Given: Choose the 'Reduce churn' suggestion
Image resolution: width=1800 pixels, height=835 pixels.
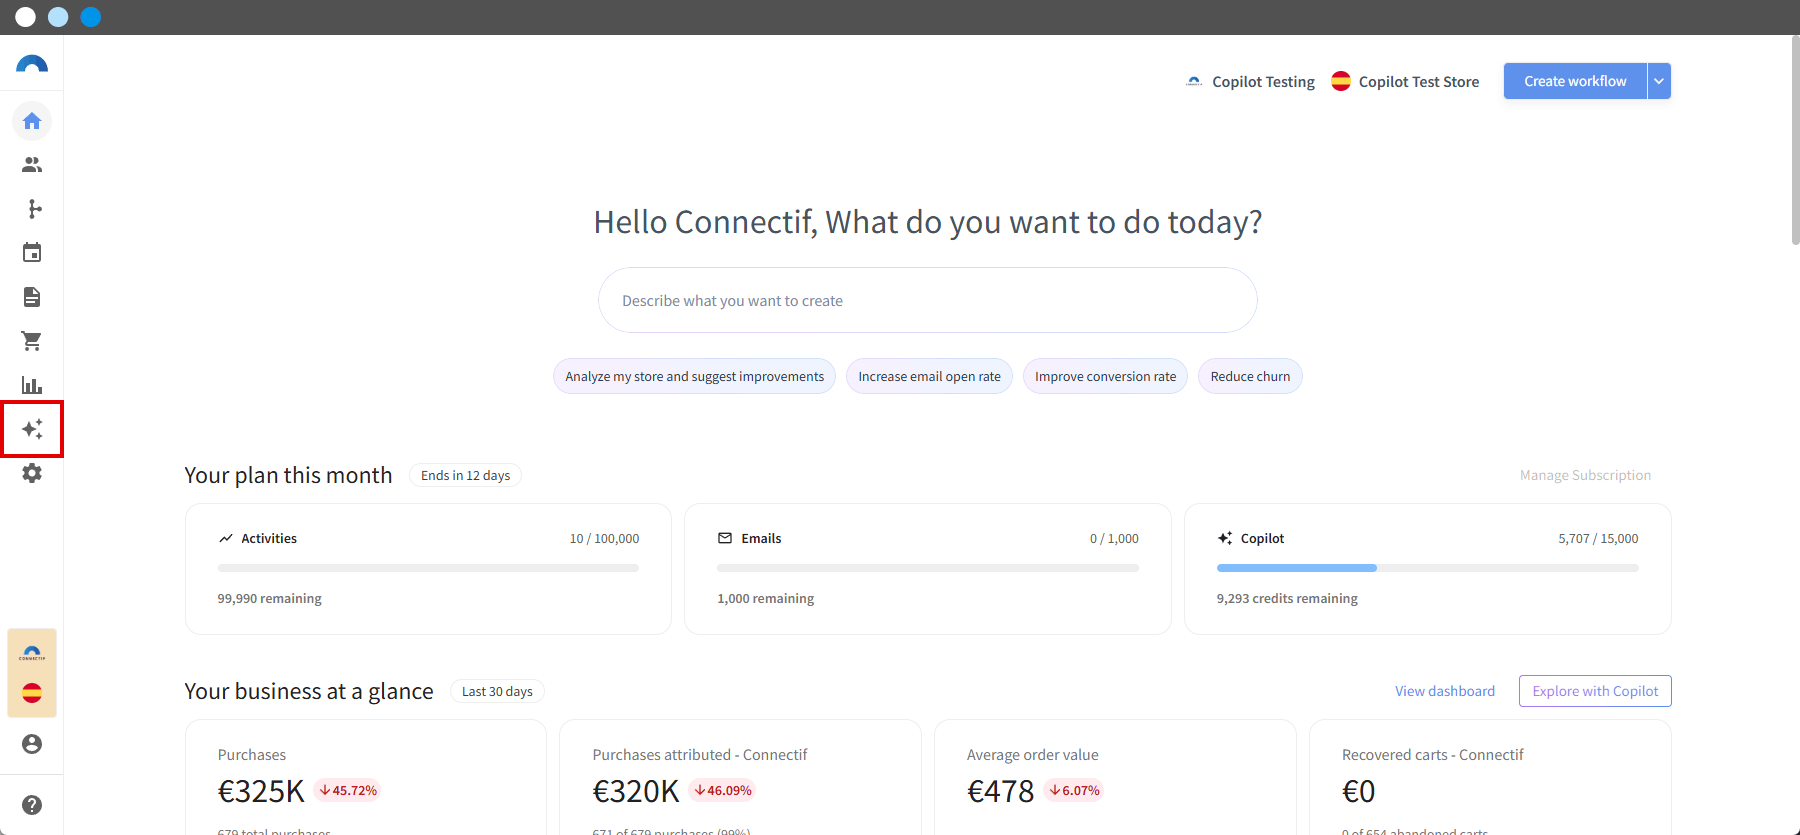Looking at the screenshot, I should tap(1251, 376).
